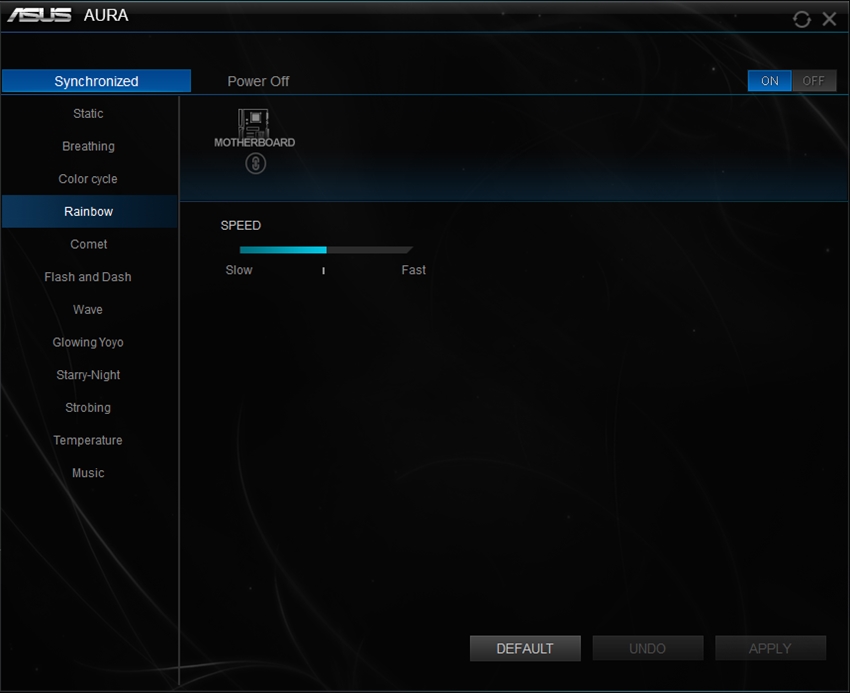This screenshot has height=693, width=850.
Task: Toggle the sync link icon under Motherboard
Action: click(x=256, y=163)
